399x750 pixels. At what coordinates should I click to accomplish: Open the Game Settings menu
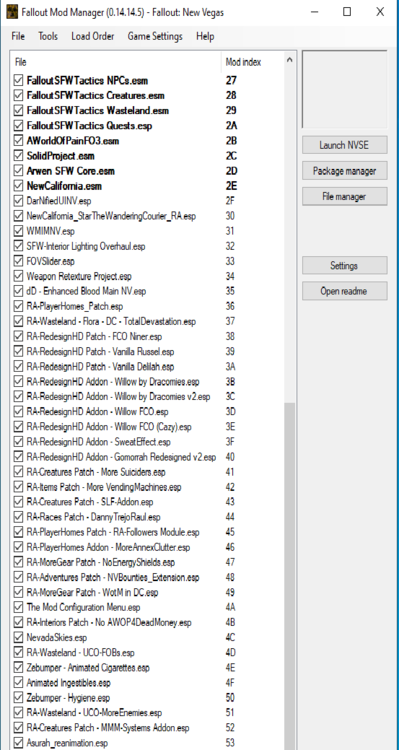click(x=155, y=36)
